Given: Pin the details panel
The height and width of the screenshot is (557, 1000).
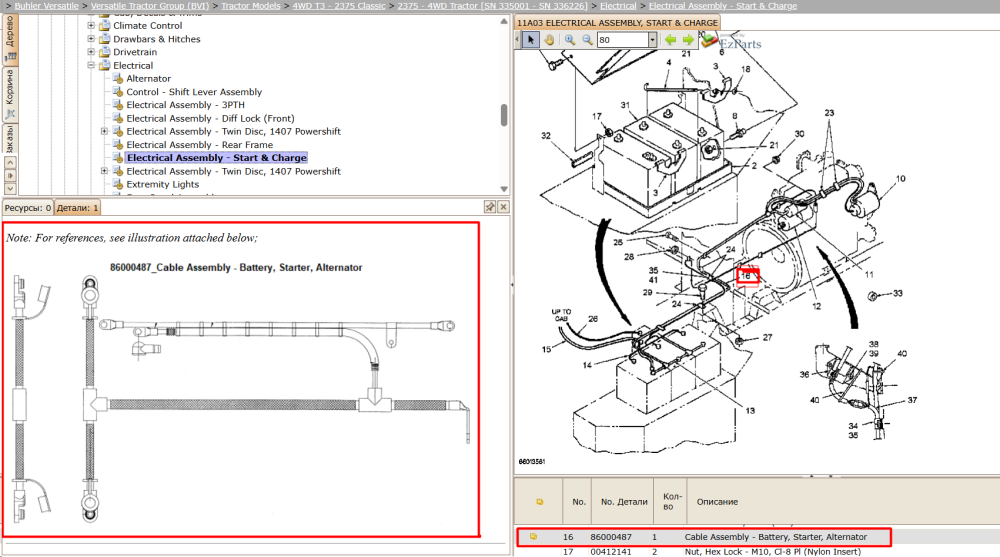Looking at the screenshot, I should point(490,207).
